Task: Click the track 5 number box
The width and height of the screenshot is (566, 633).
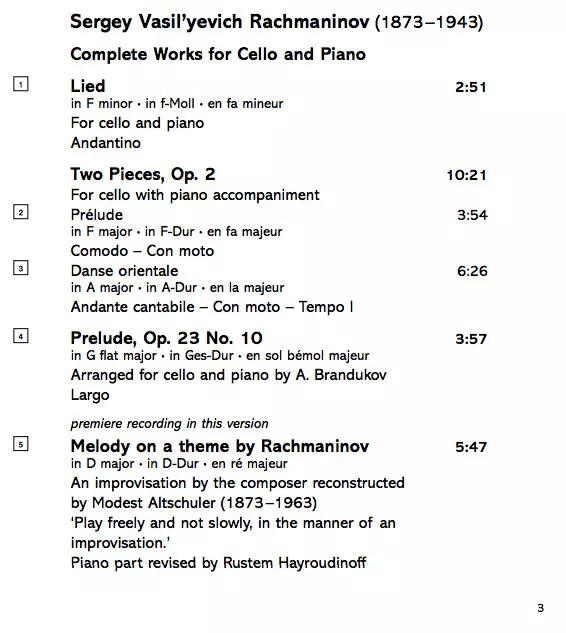Action: coord(21,444)
